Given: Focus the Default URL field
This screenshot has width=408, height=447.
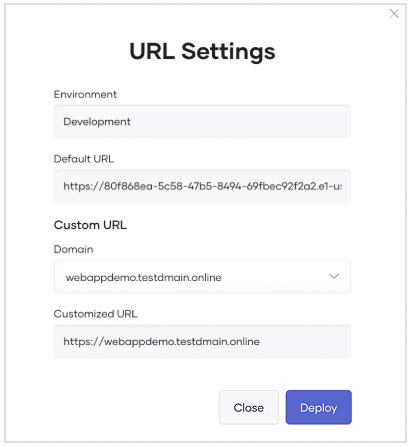Looking at the screenshot, I should tap(202, 186).
